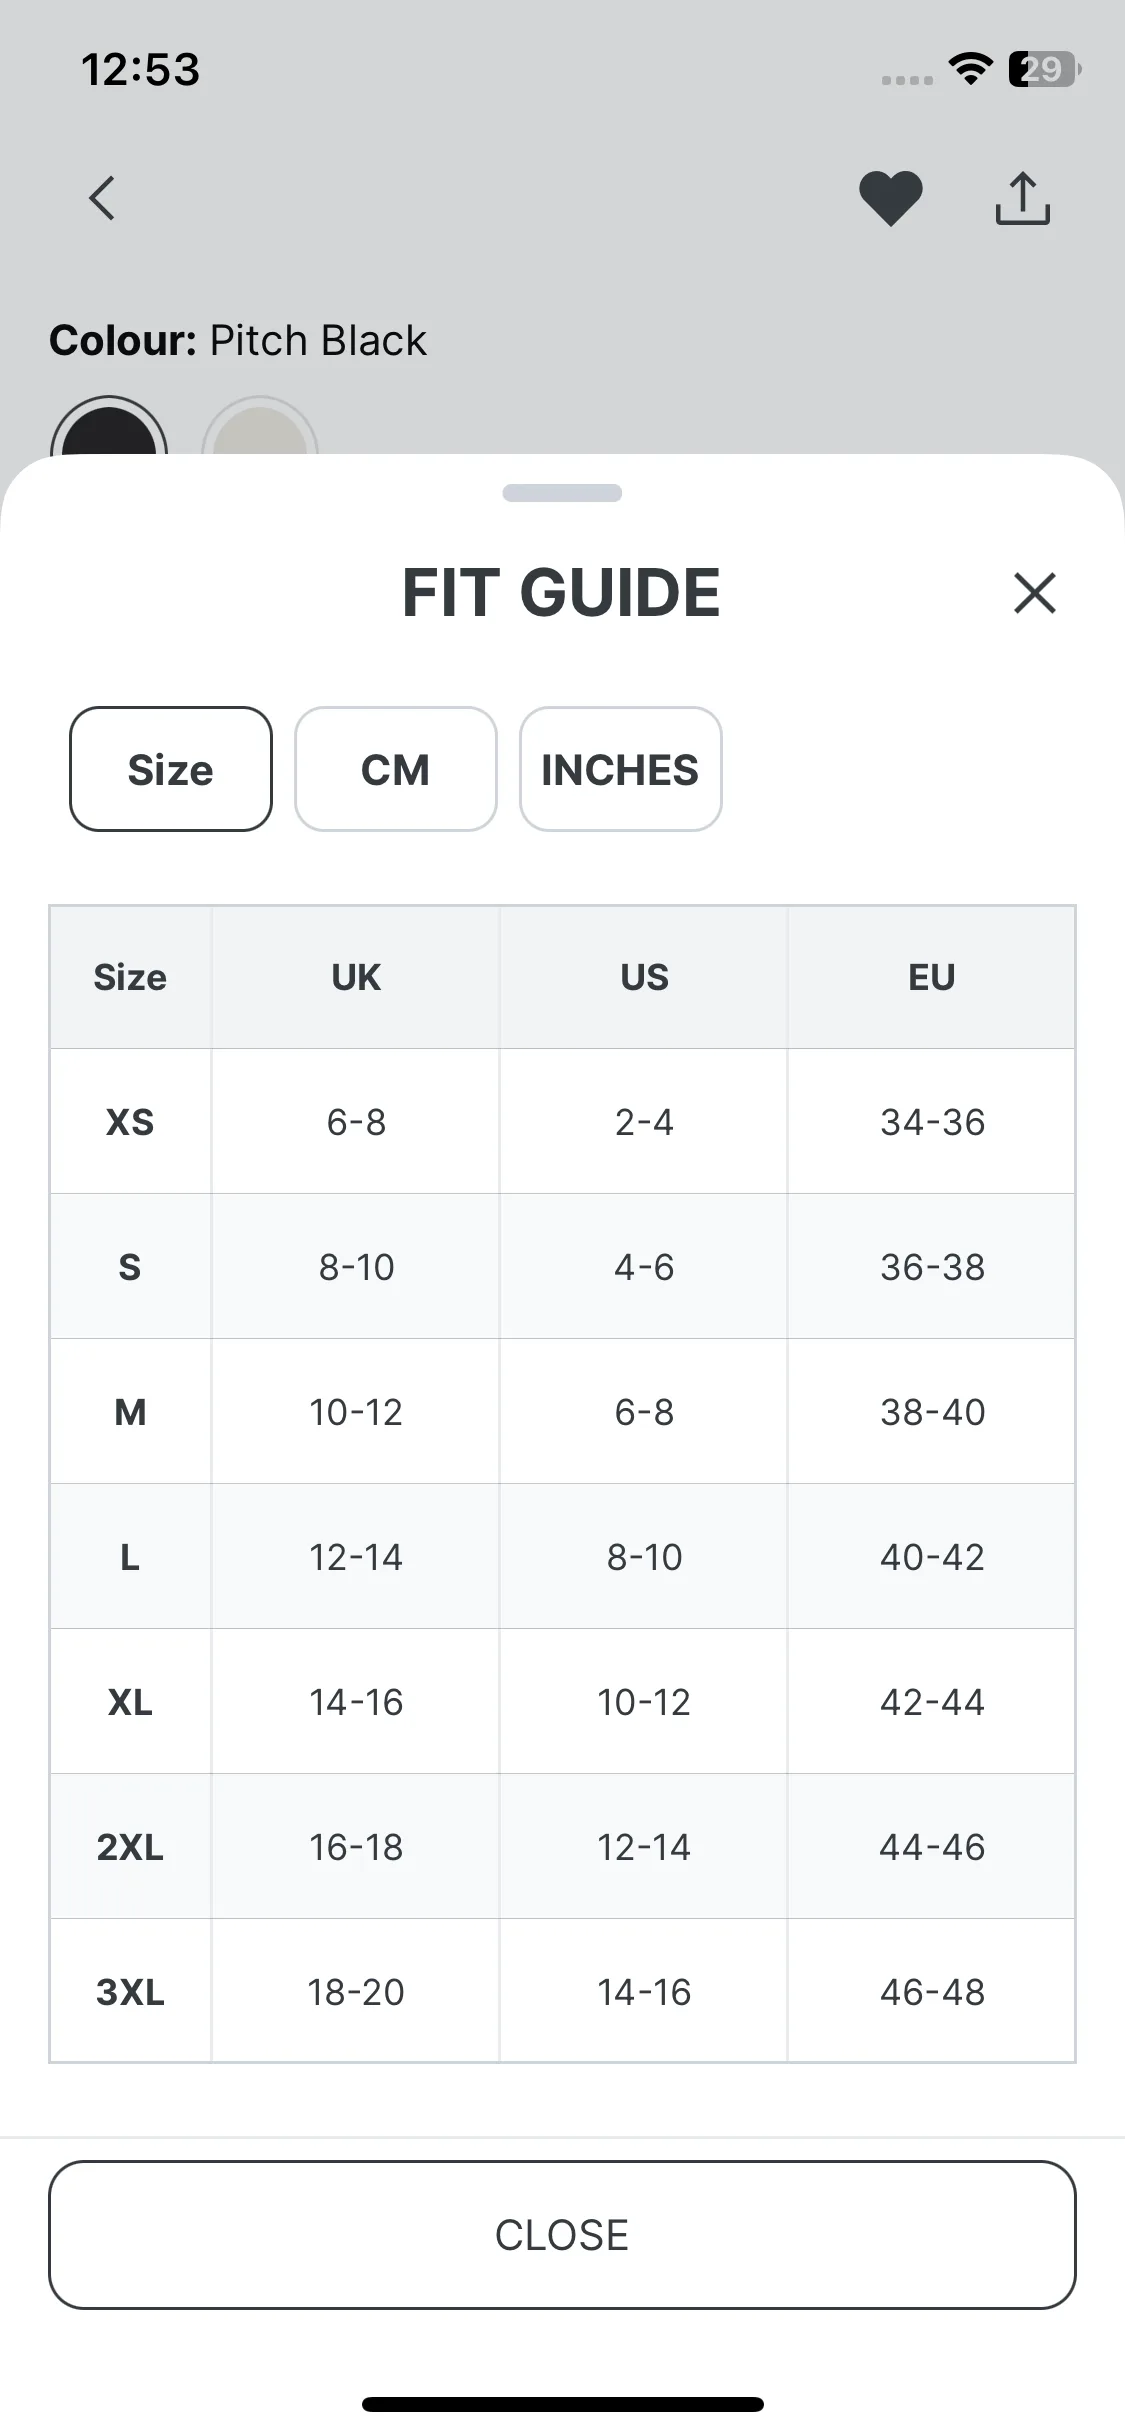Switch to the CM tab
The height and width of the screenshot is (2436, 1125).
pos(396,769)
